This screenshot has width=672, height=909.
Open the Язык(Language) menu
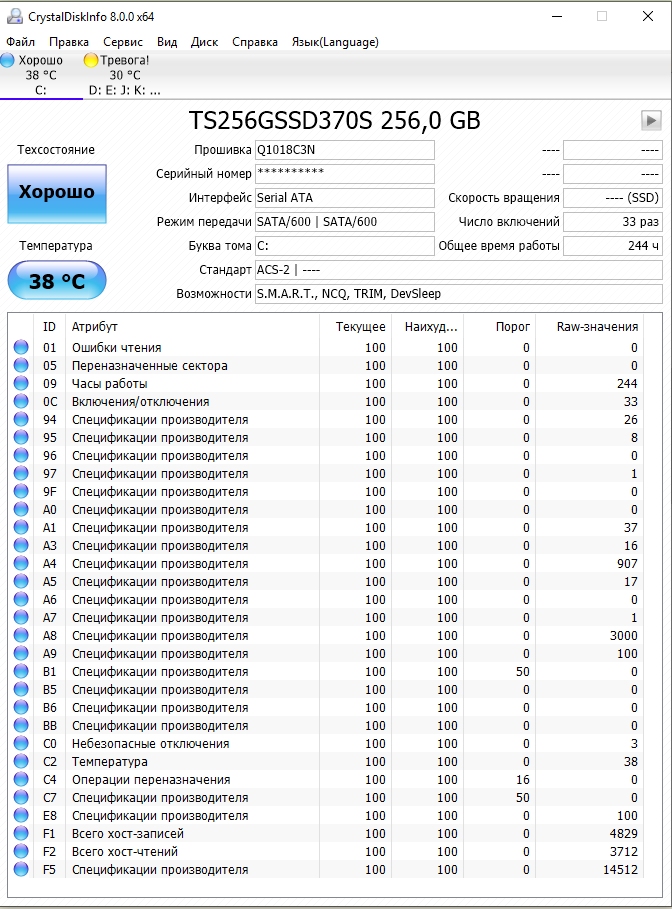click(335, 42)
